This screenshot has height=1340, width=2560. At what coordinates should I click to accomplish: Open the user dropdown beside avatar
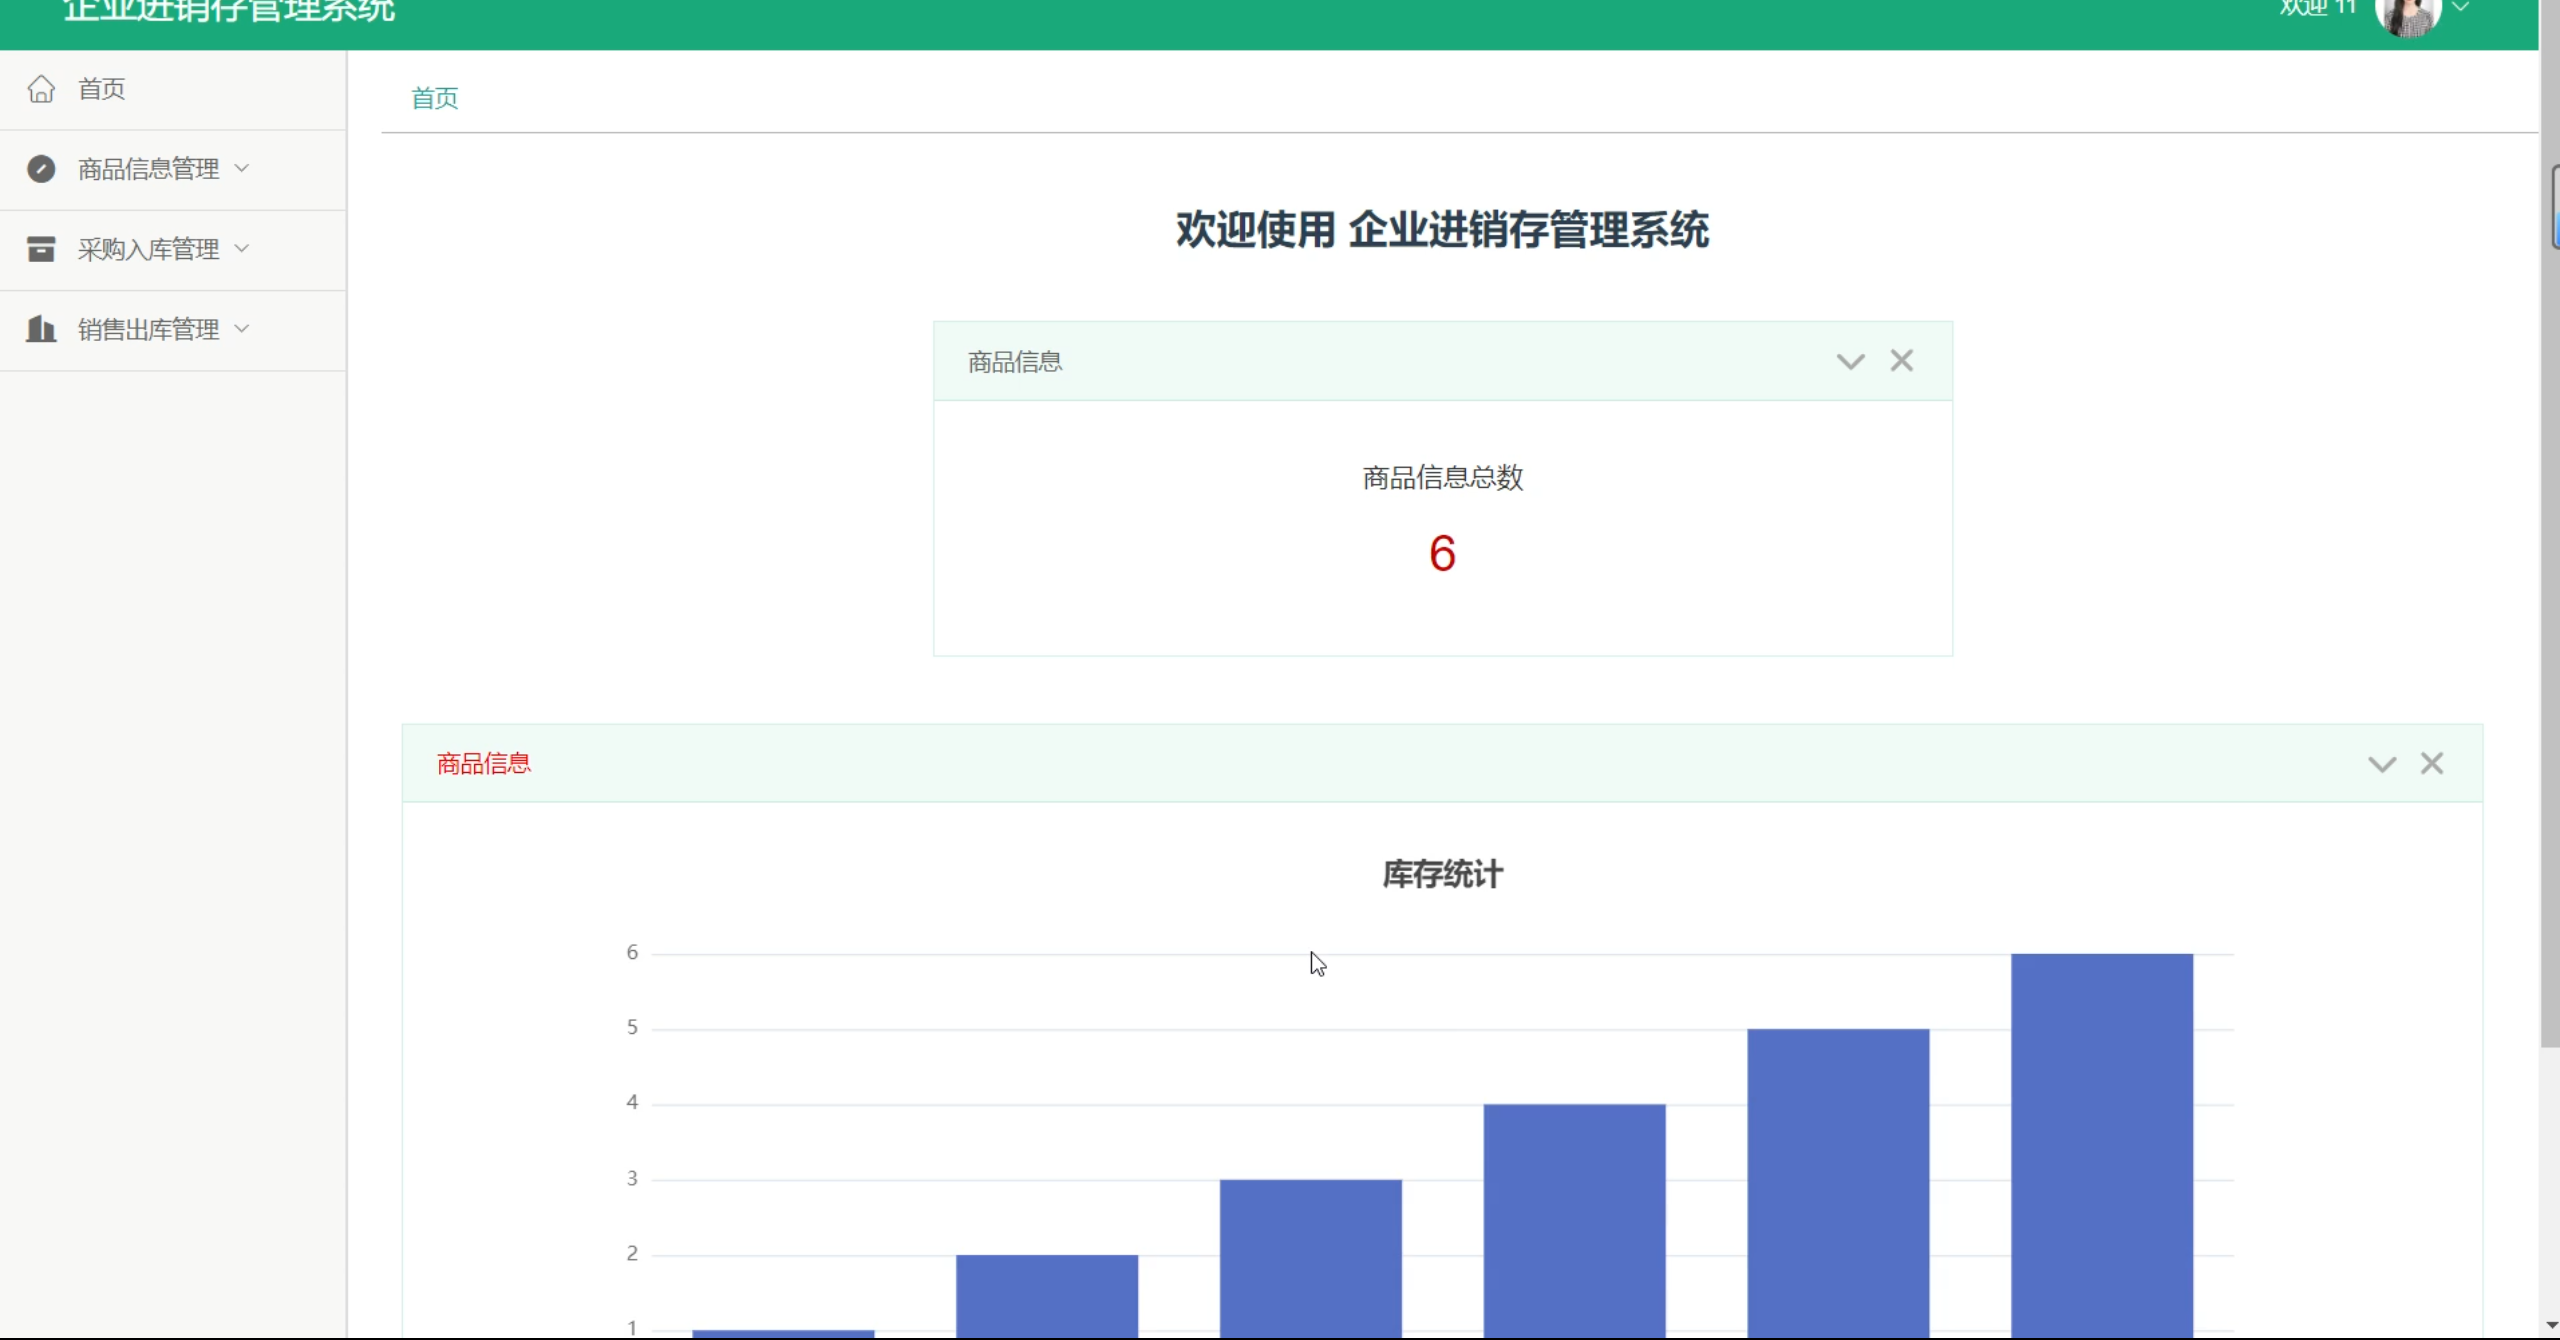[2461, 8]
